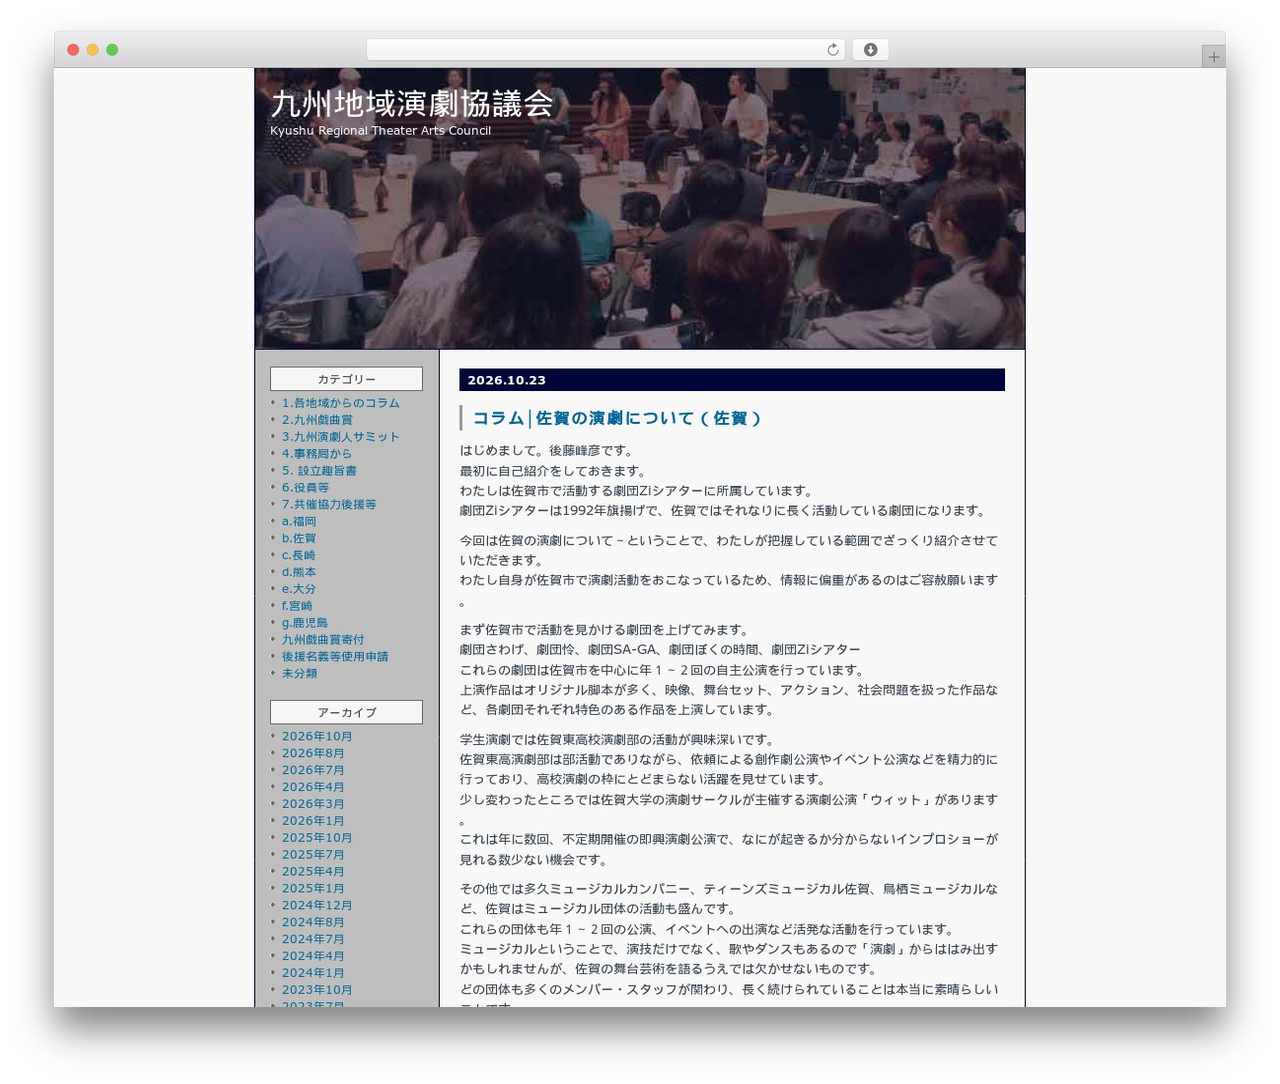Viewport: 1280px width, 1084px height.
Task: Open the g.鹿児島 category
Action: tap(305, 624)
